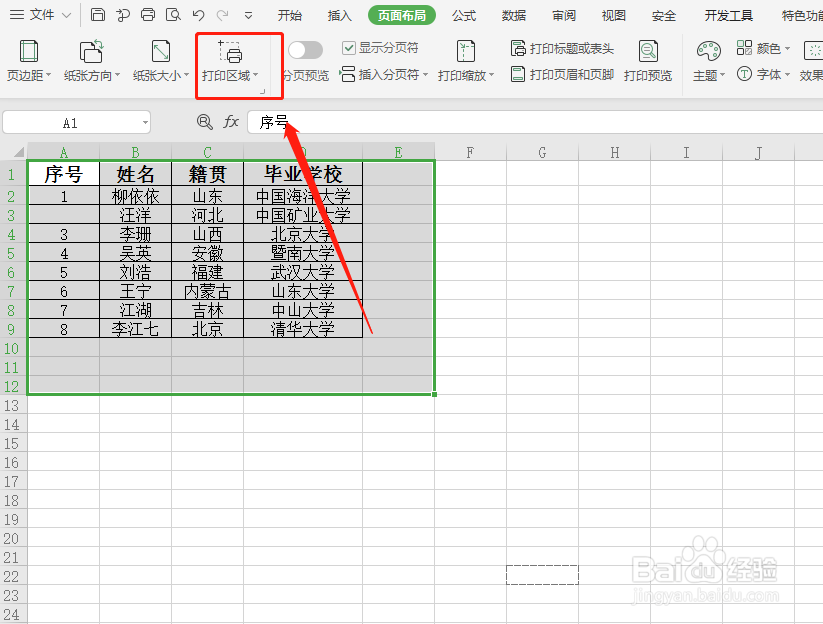This screenshot has height=624, width=823.
Task: Select cell containing 李江七
Action: (135, 329)
